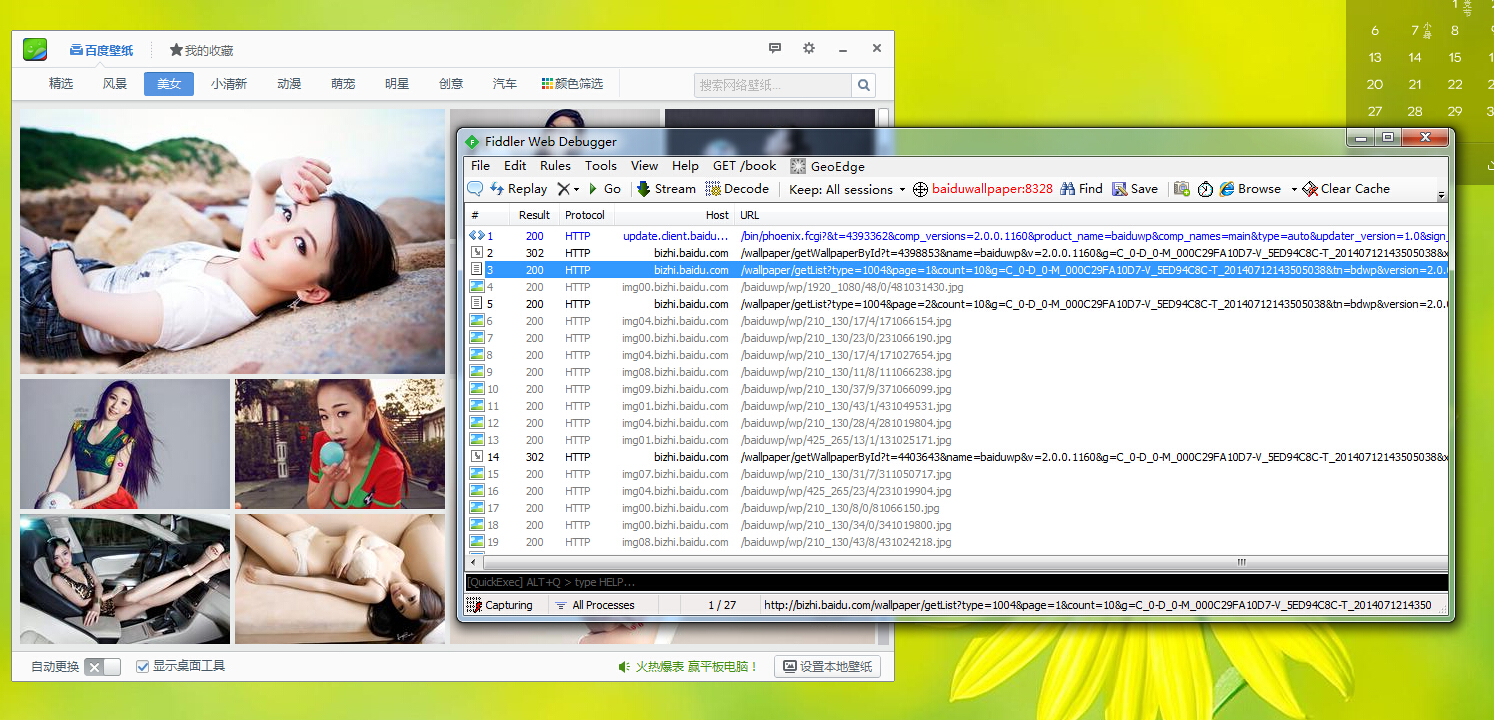Toggle the 自动更换 auto-change switch
Image resolution: width=1494 pixels, height=720 pixels.
(102, 667)
